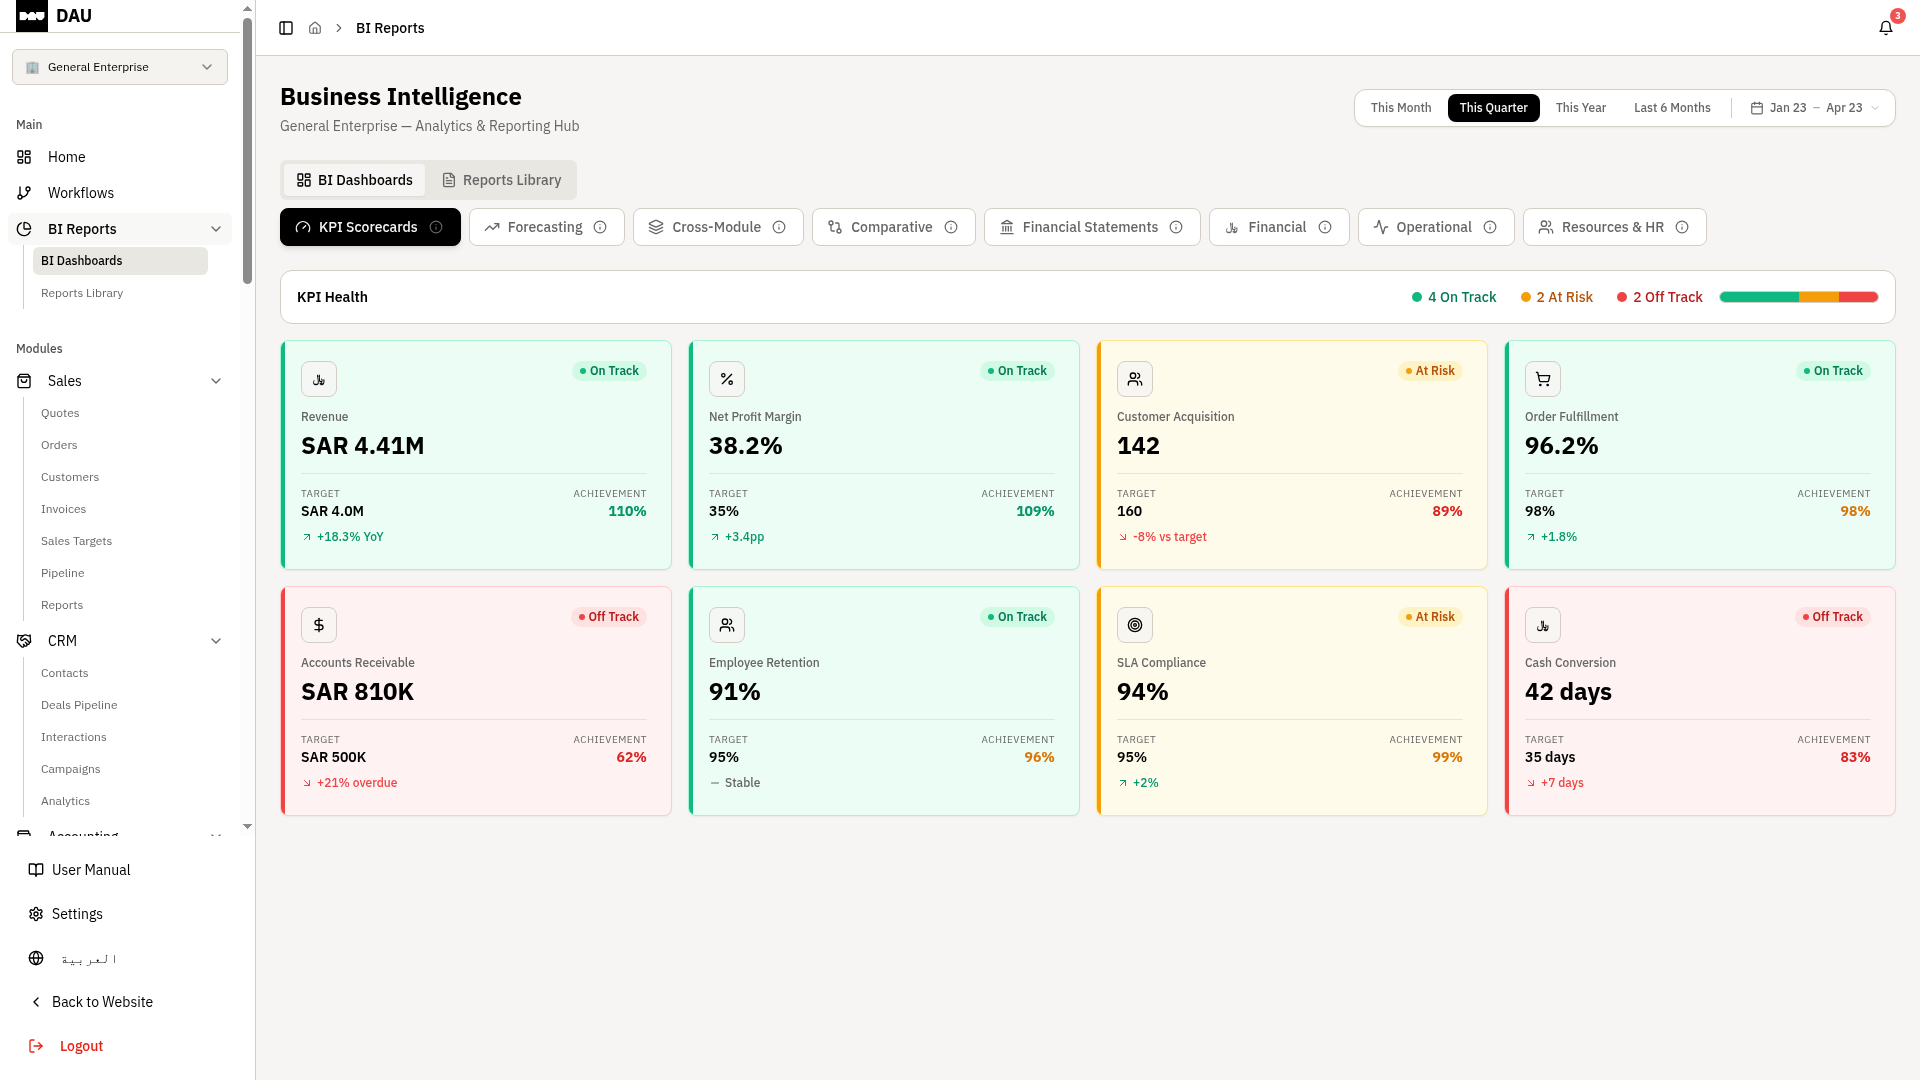Switch to the Reports Library tab
1920x1080 pixels.
pos(502,180)
